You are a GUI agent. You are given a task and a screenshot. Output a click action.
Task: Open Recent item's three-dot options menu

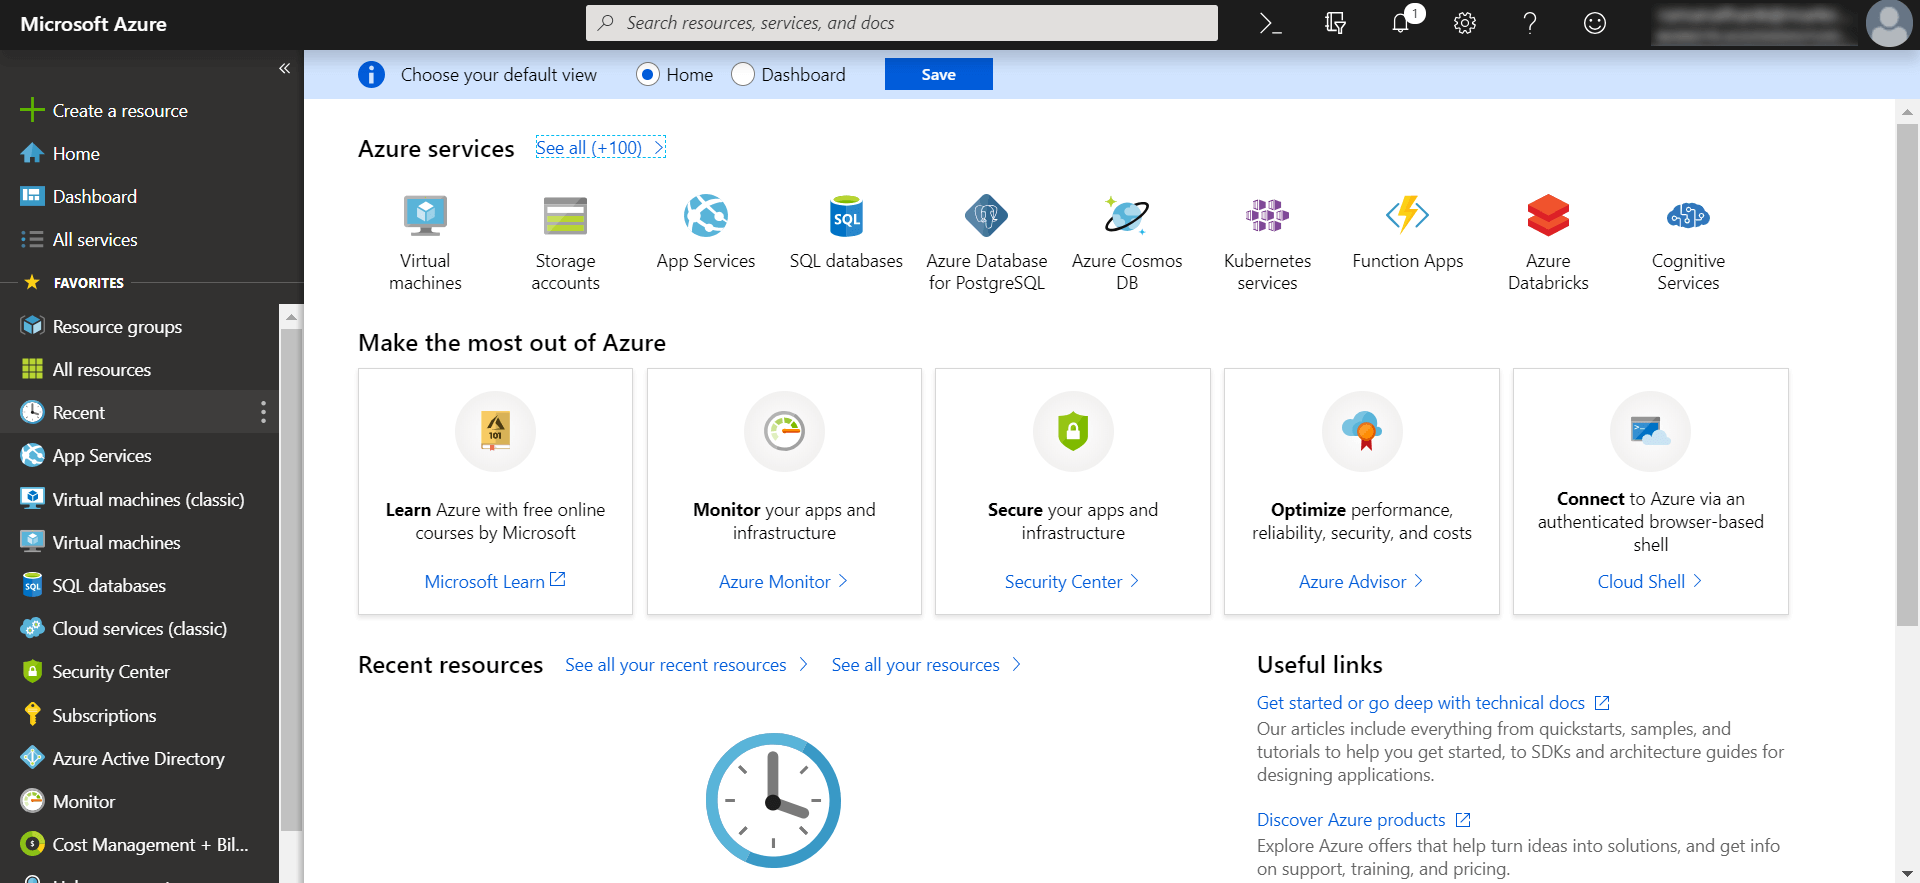(263, 412)
